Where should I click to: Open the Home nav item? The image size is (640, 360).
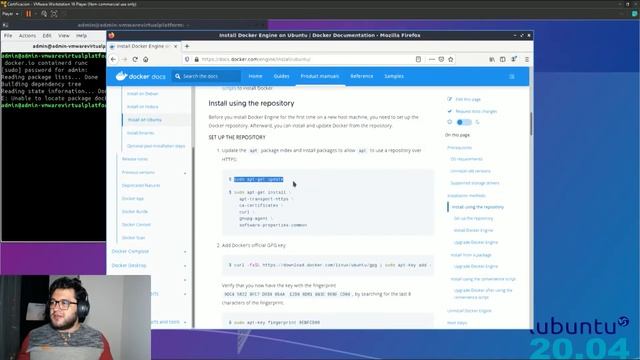[x=255, y=76]
